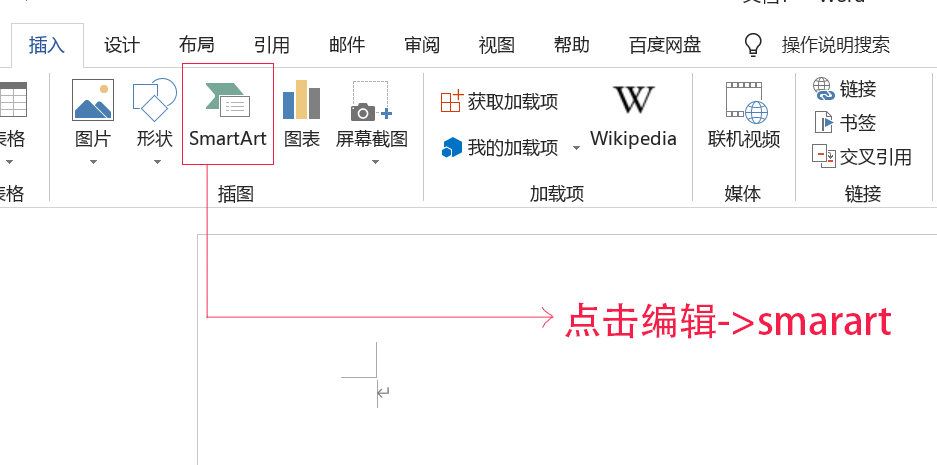Insert a chart with 图表 icon
The width and height of the screenshot is (937, 465).
click(x=302, y=99)
